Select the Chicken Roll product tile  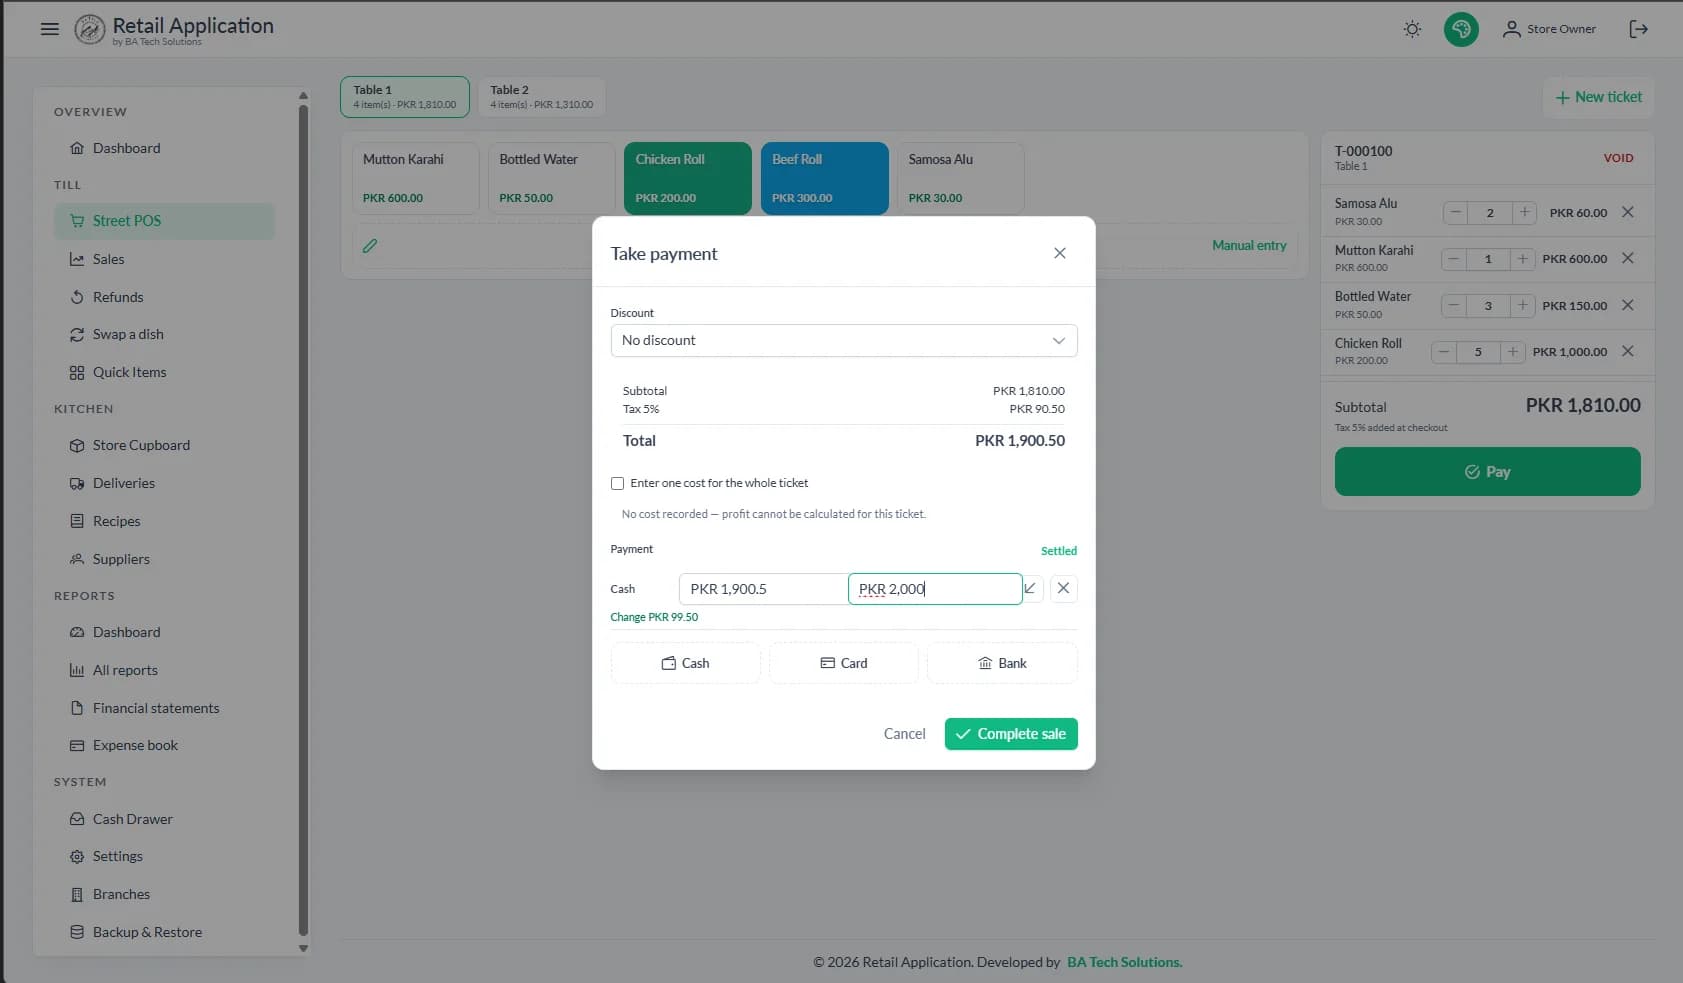coord(688,178)
